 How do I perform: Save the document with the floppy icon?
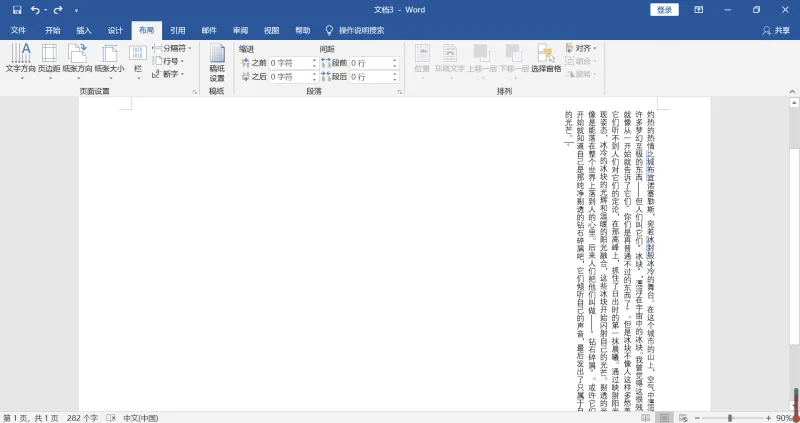tap(17, 10)
